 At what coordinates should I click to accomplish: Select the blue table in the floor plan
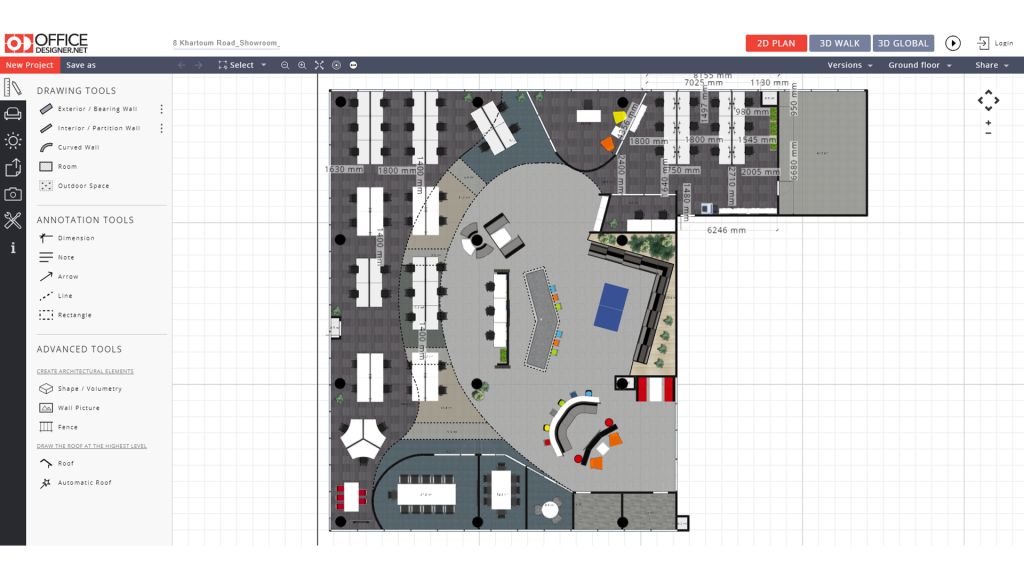click(611, 307)
